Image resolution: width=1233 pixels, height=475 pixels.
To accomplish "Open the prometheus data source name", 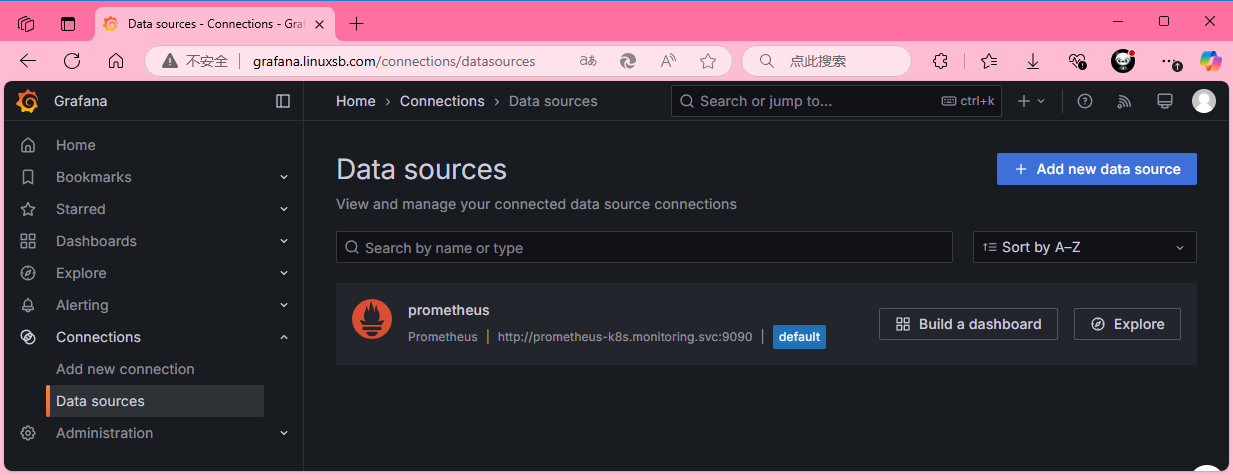I will (449, 310).
